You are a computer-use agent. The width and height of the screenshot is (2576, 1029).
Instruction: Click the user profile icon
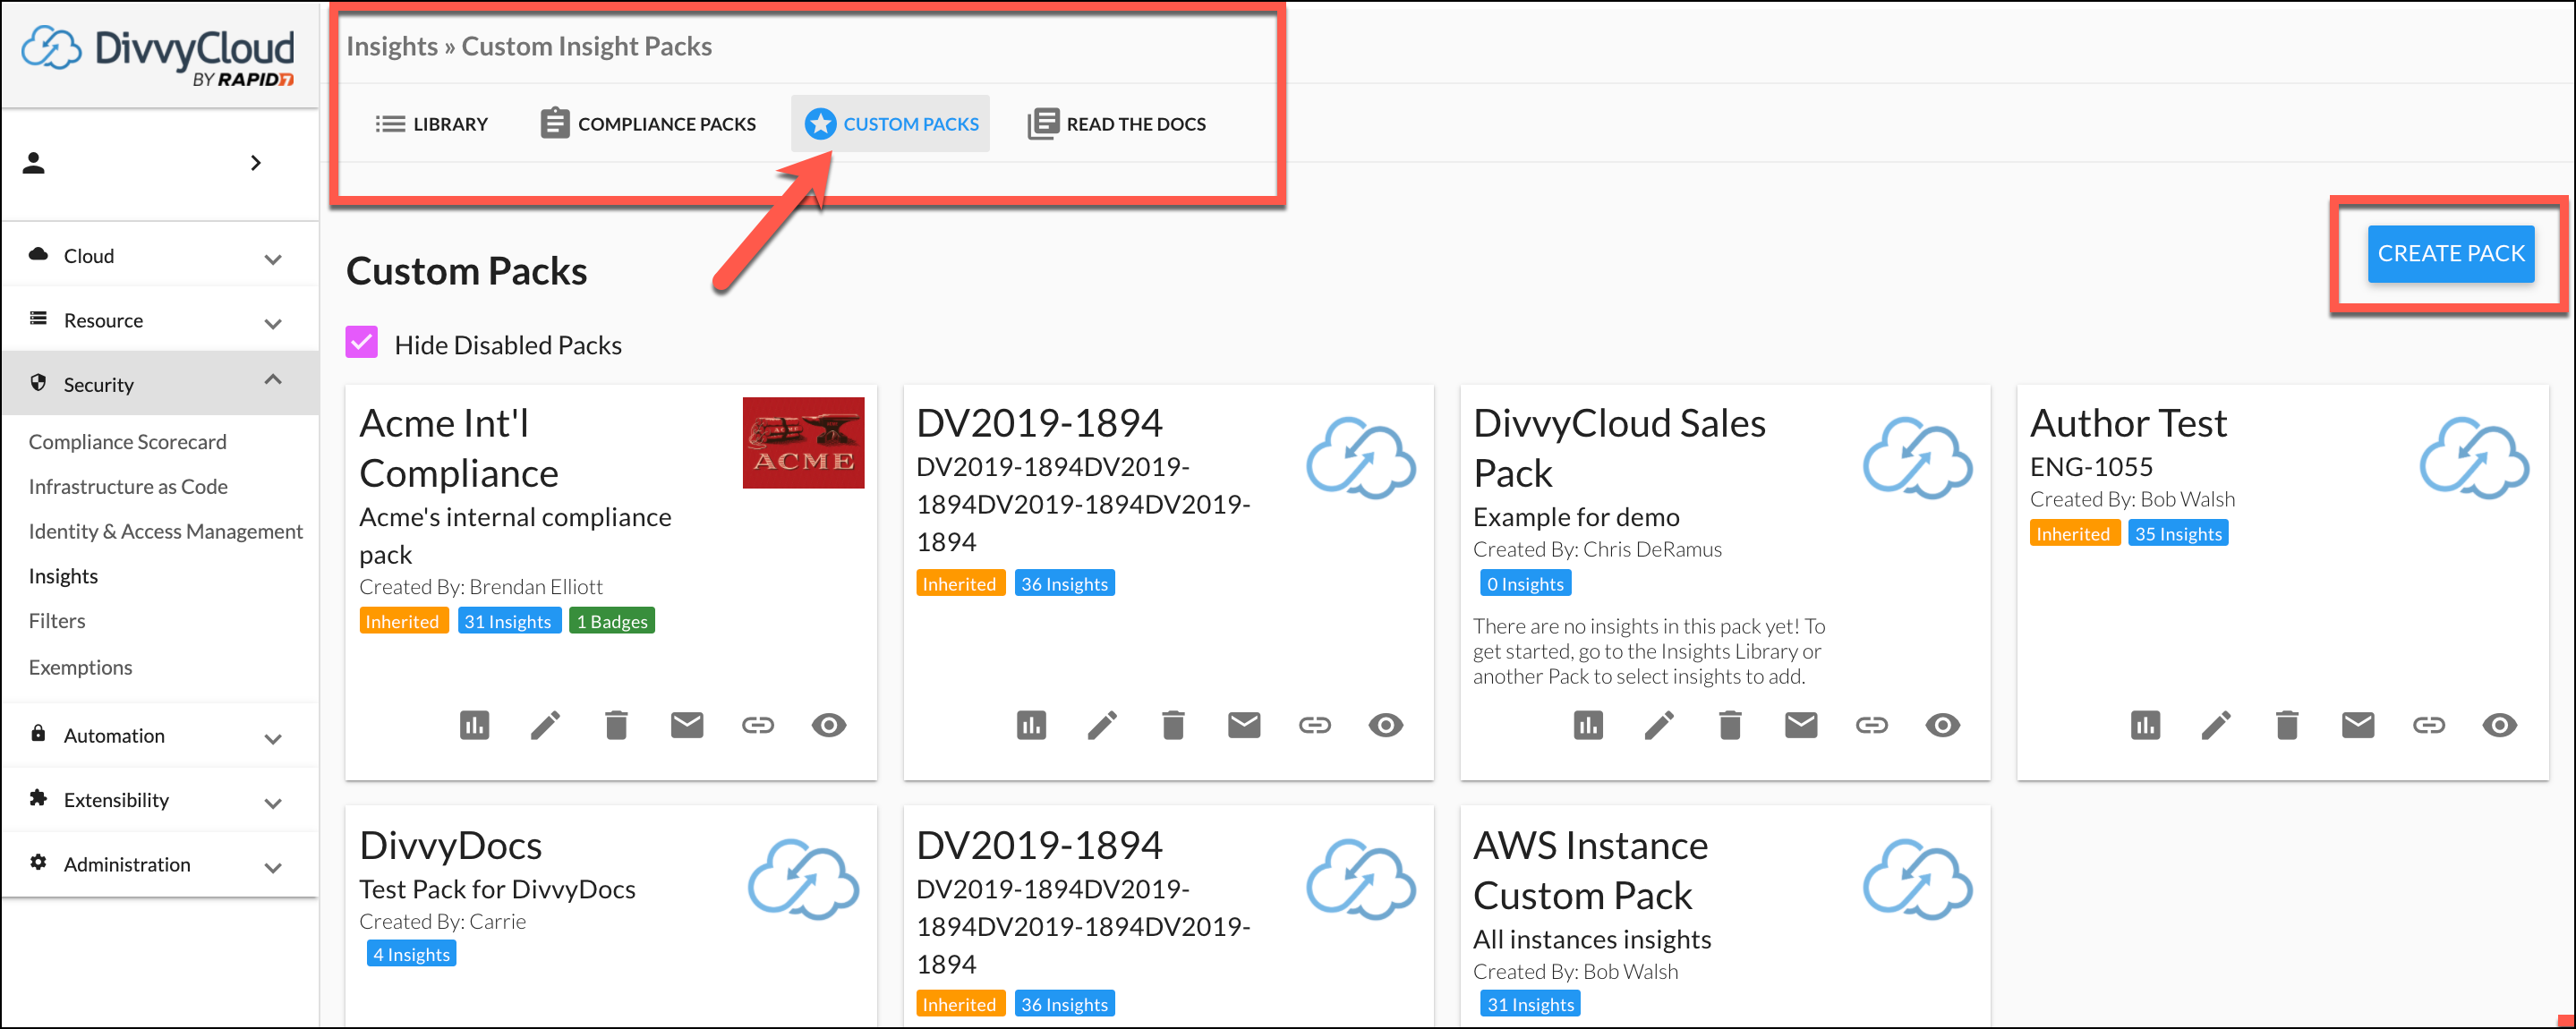[x=34, y=163]
